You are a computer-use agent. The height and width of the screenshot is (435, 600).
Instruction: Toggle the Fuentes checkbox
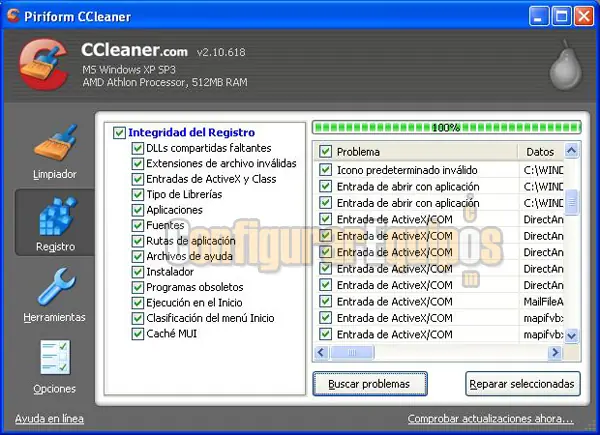pyautogui.click(x=137, y=225)
